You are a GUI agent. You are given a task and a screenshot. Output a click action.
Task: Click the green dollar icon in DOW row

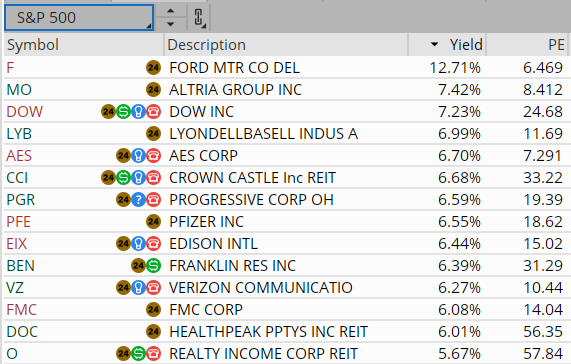pos(123,112)
